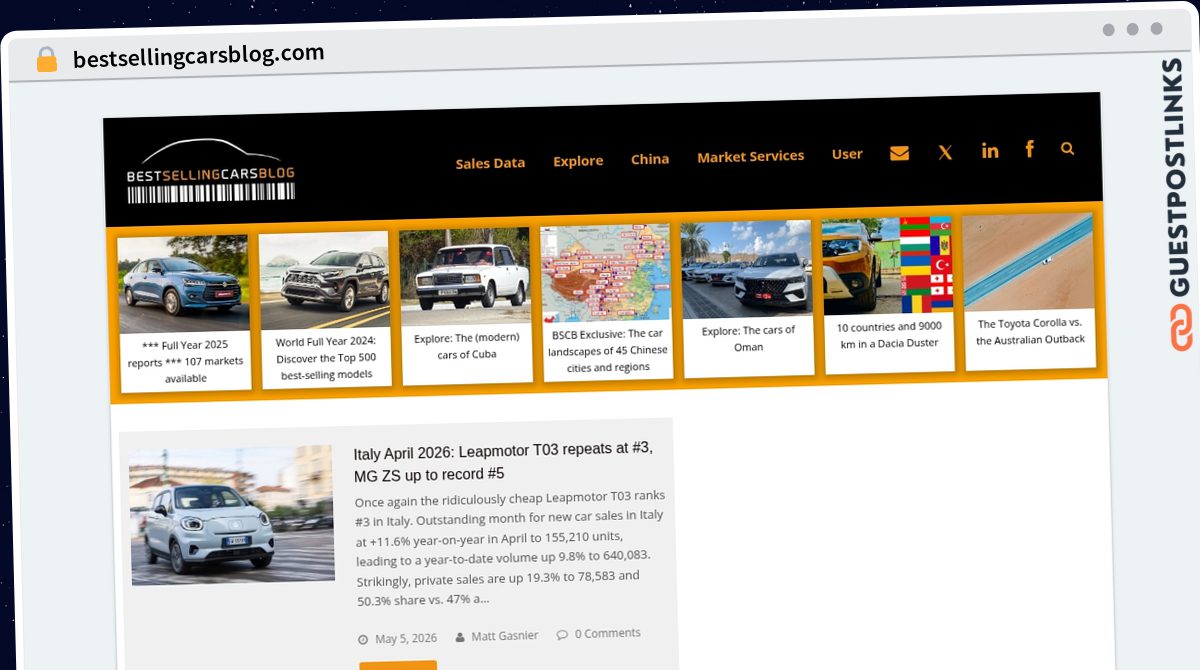1200x670 pixels.
Task: Open the X (Twitter) social icon
Action: (x=945, y=152)
